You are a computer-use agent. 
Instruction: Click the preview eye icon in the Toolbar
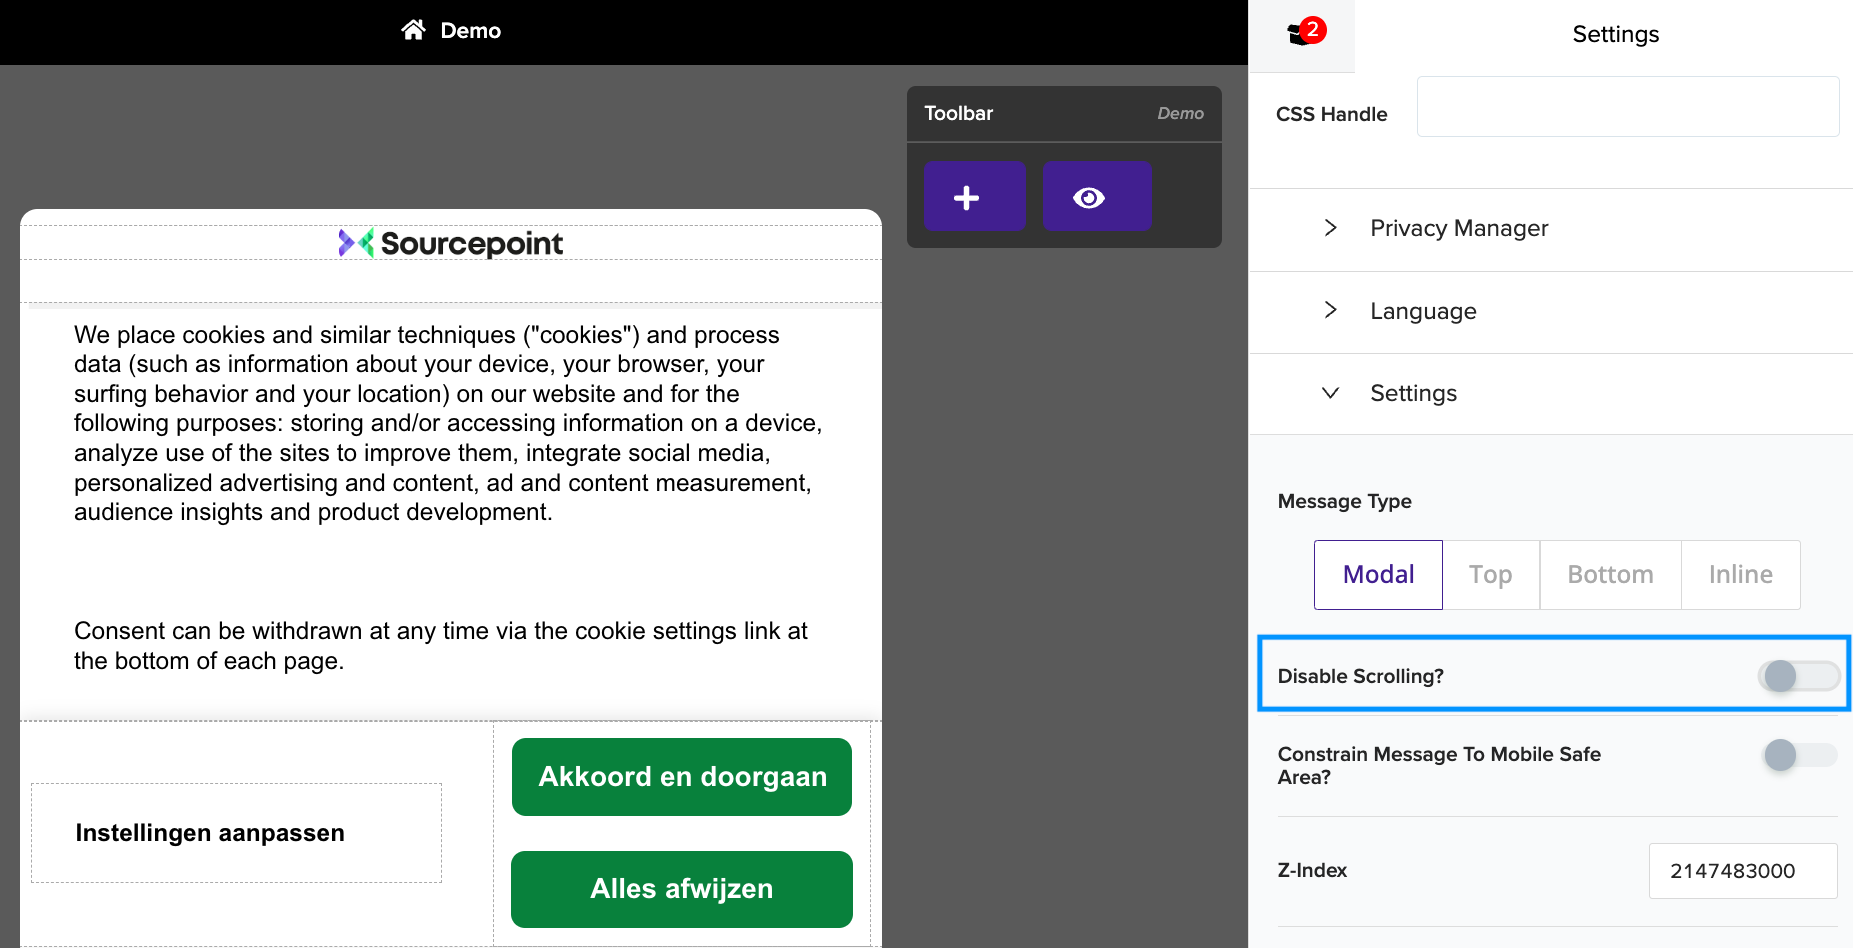tap(1096, 196)
